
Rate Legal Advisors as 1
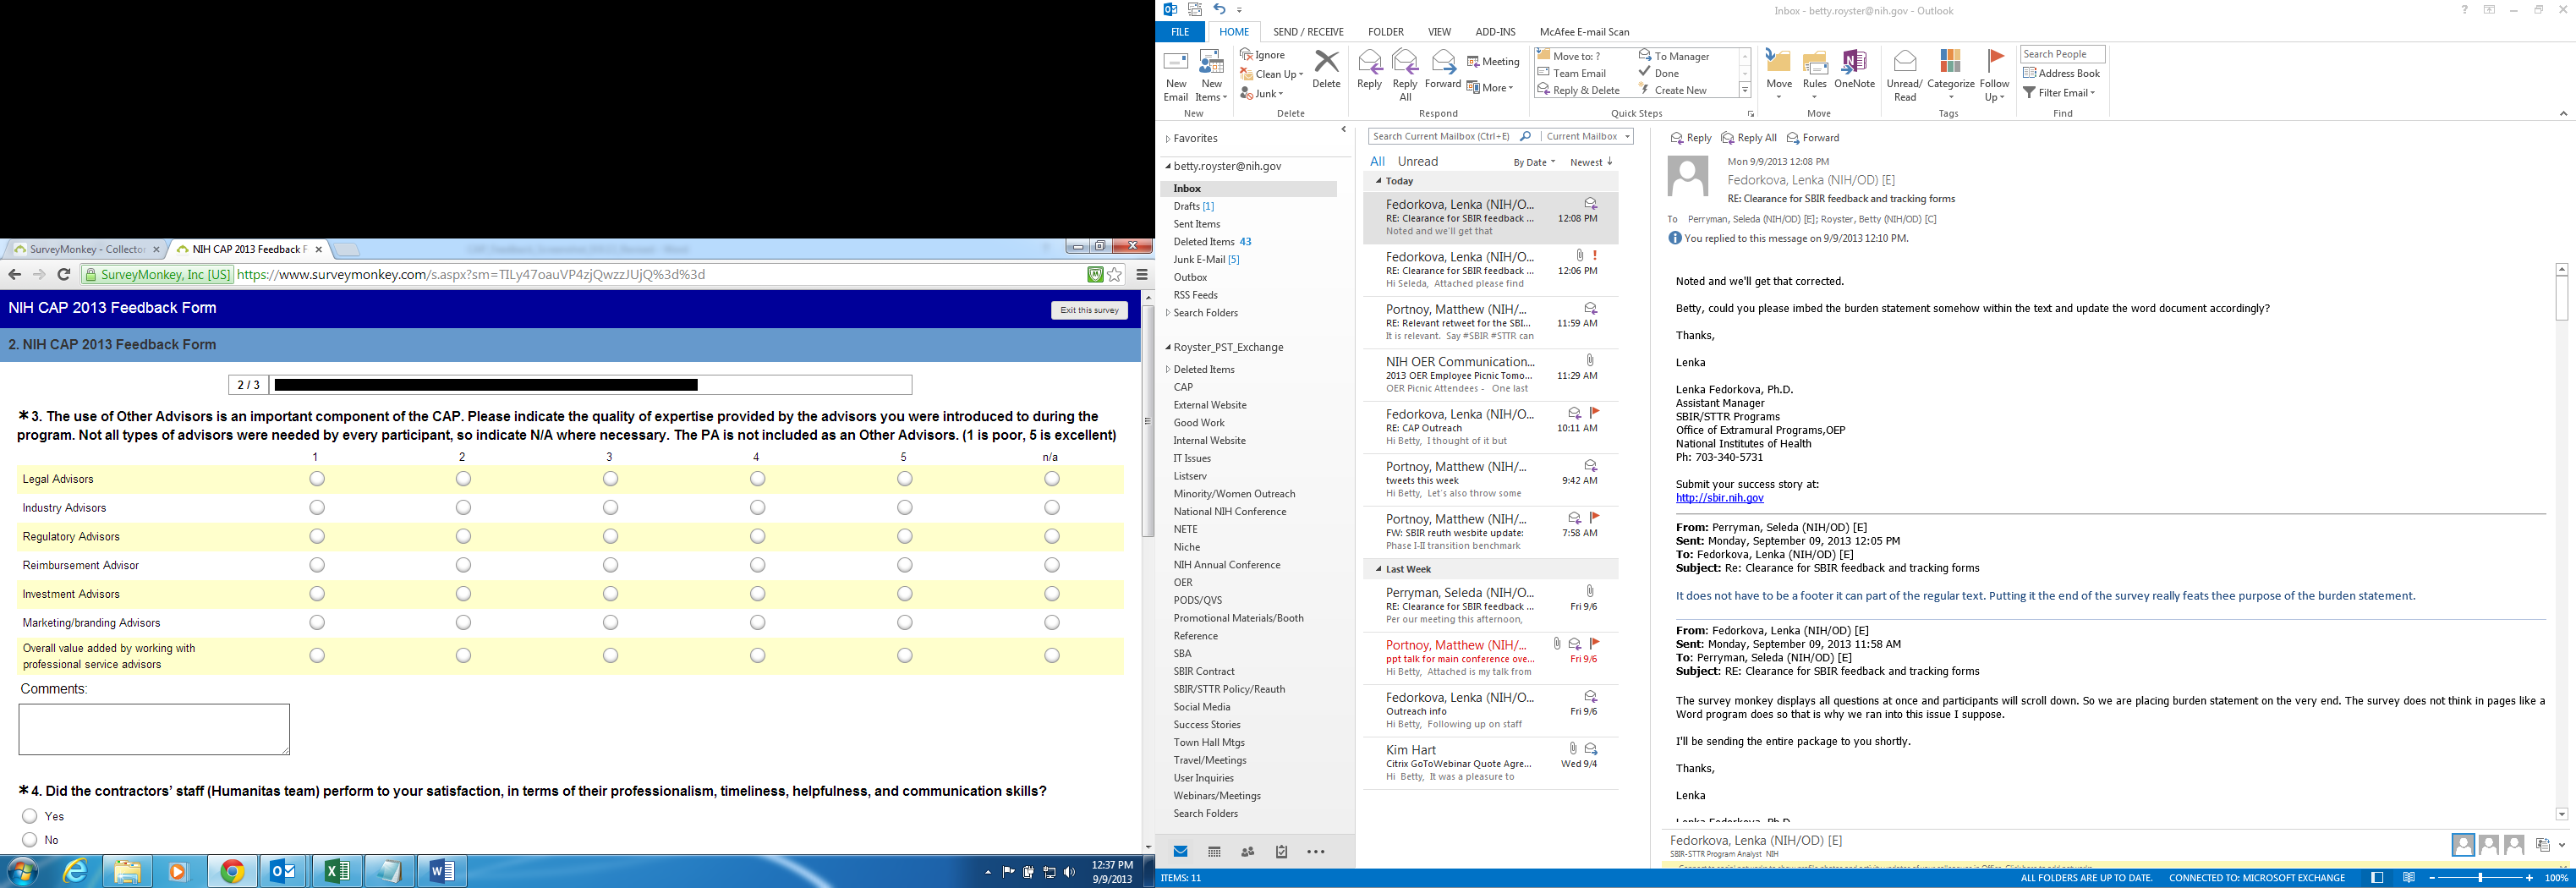tap(317, 479)
